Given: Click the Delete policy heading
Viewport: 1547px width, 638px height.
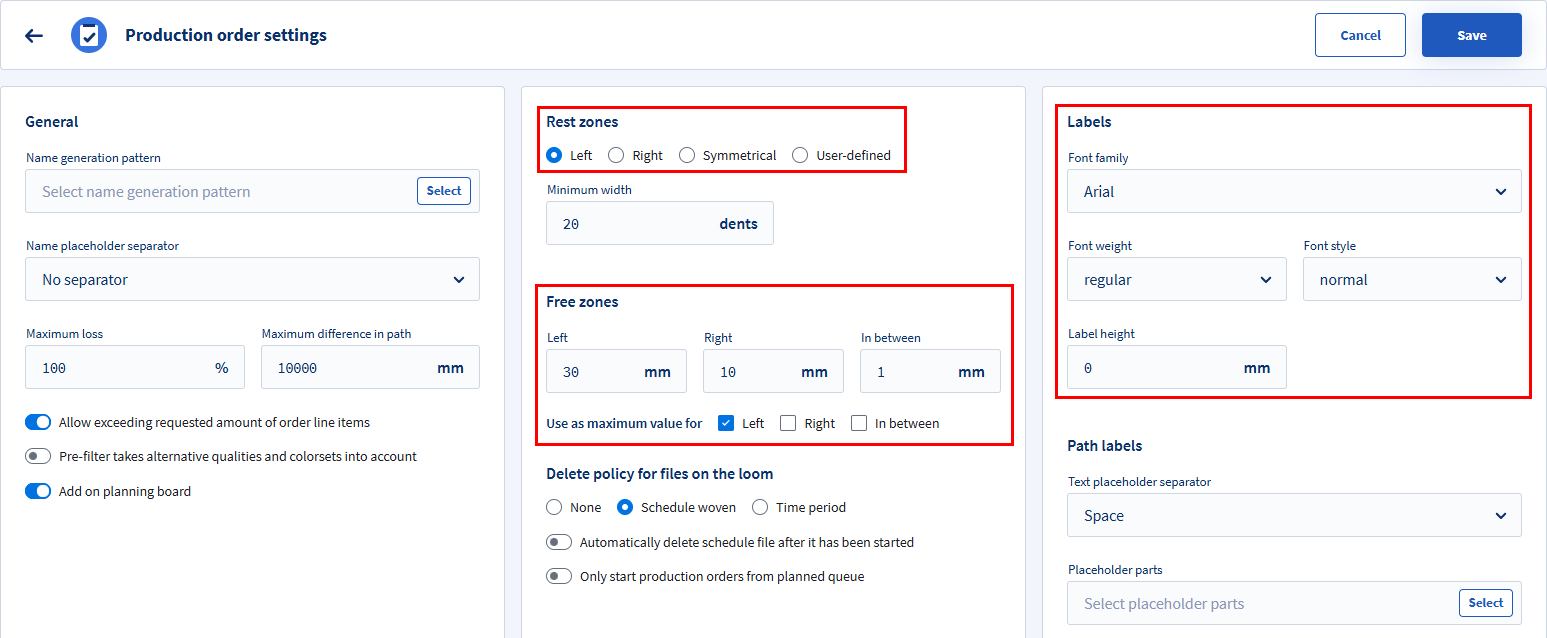Looking at the screenshot, I should 660,474.
